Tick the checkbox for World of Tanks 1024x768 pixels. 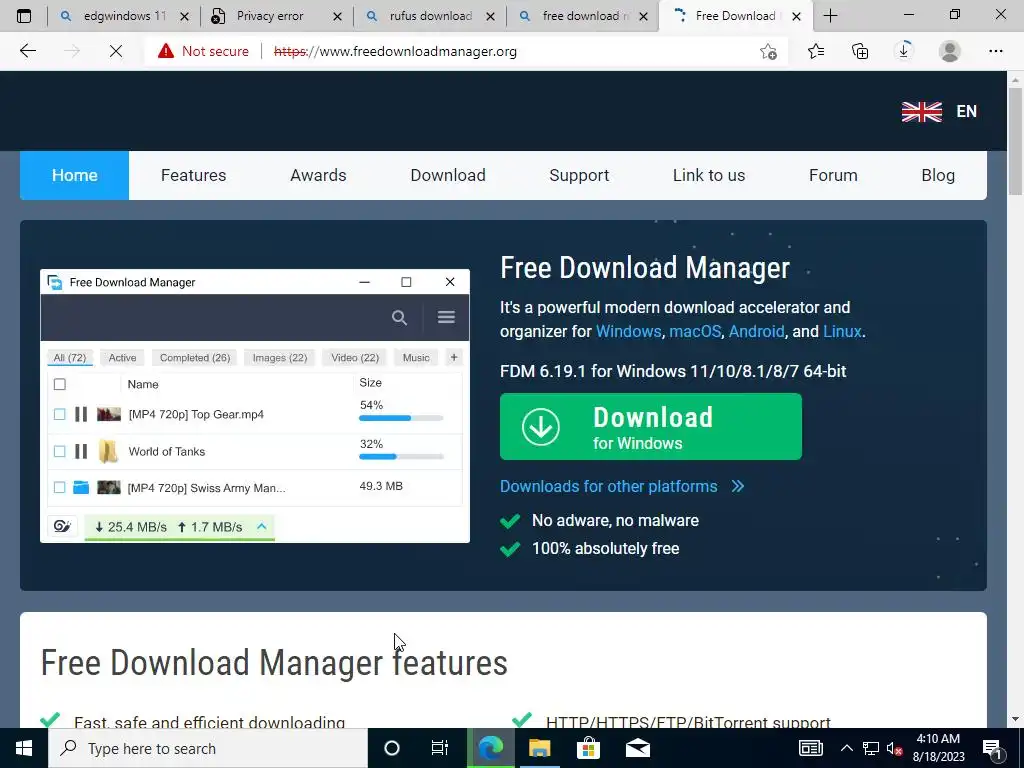coord(59,451)
